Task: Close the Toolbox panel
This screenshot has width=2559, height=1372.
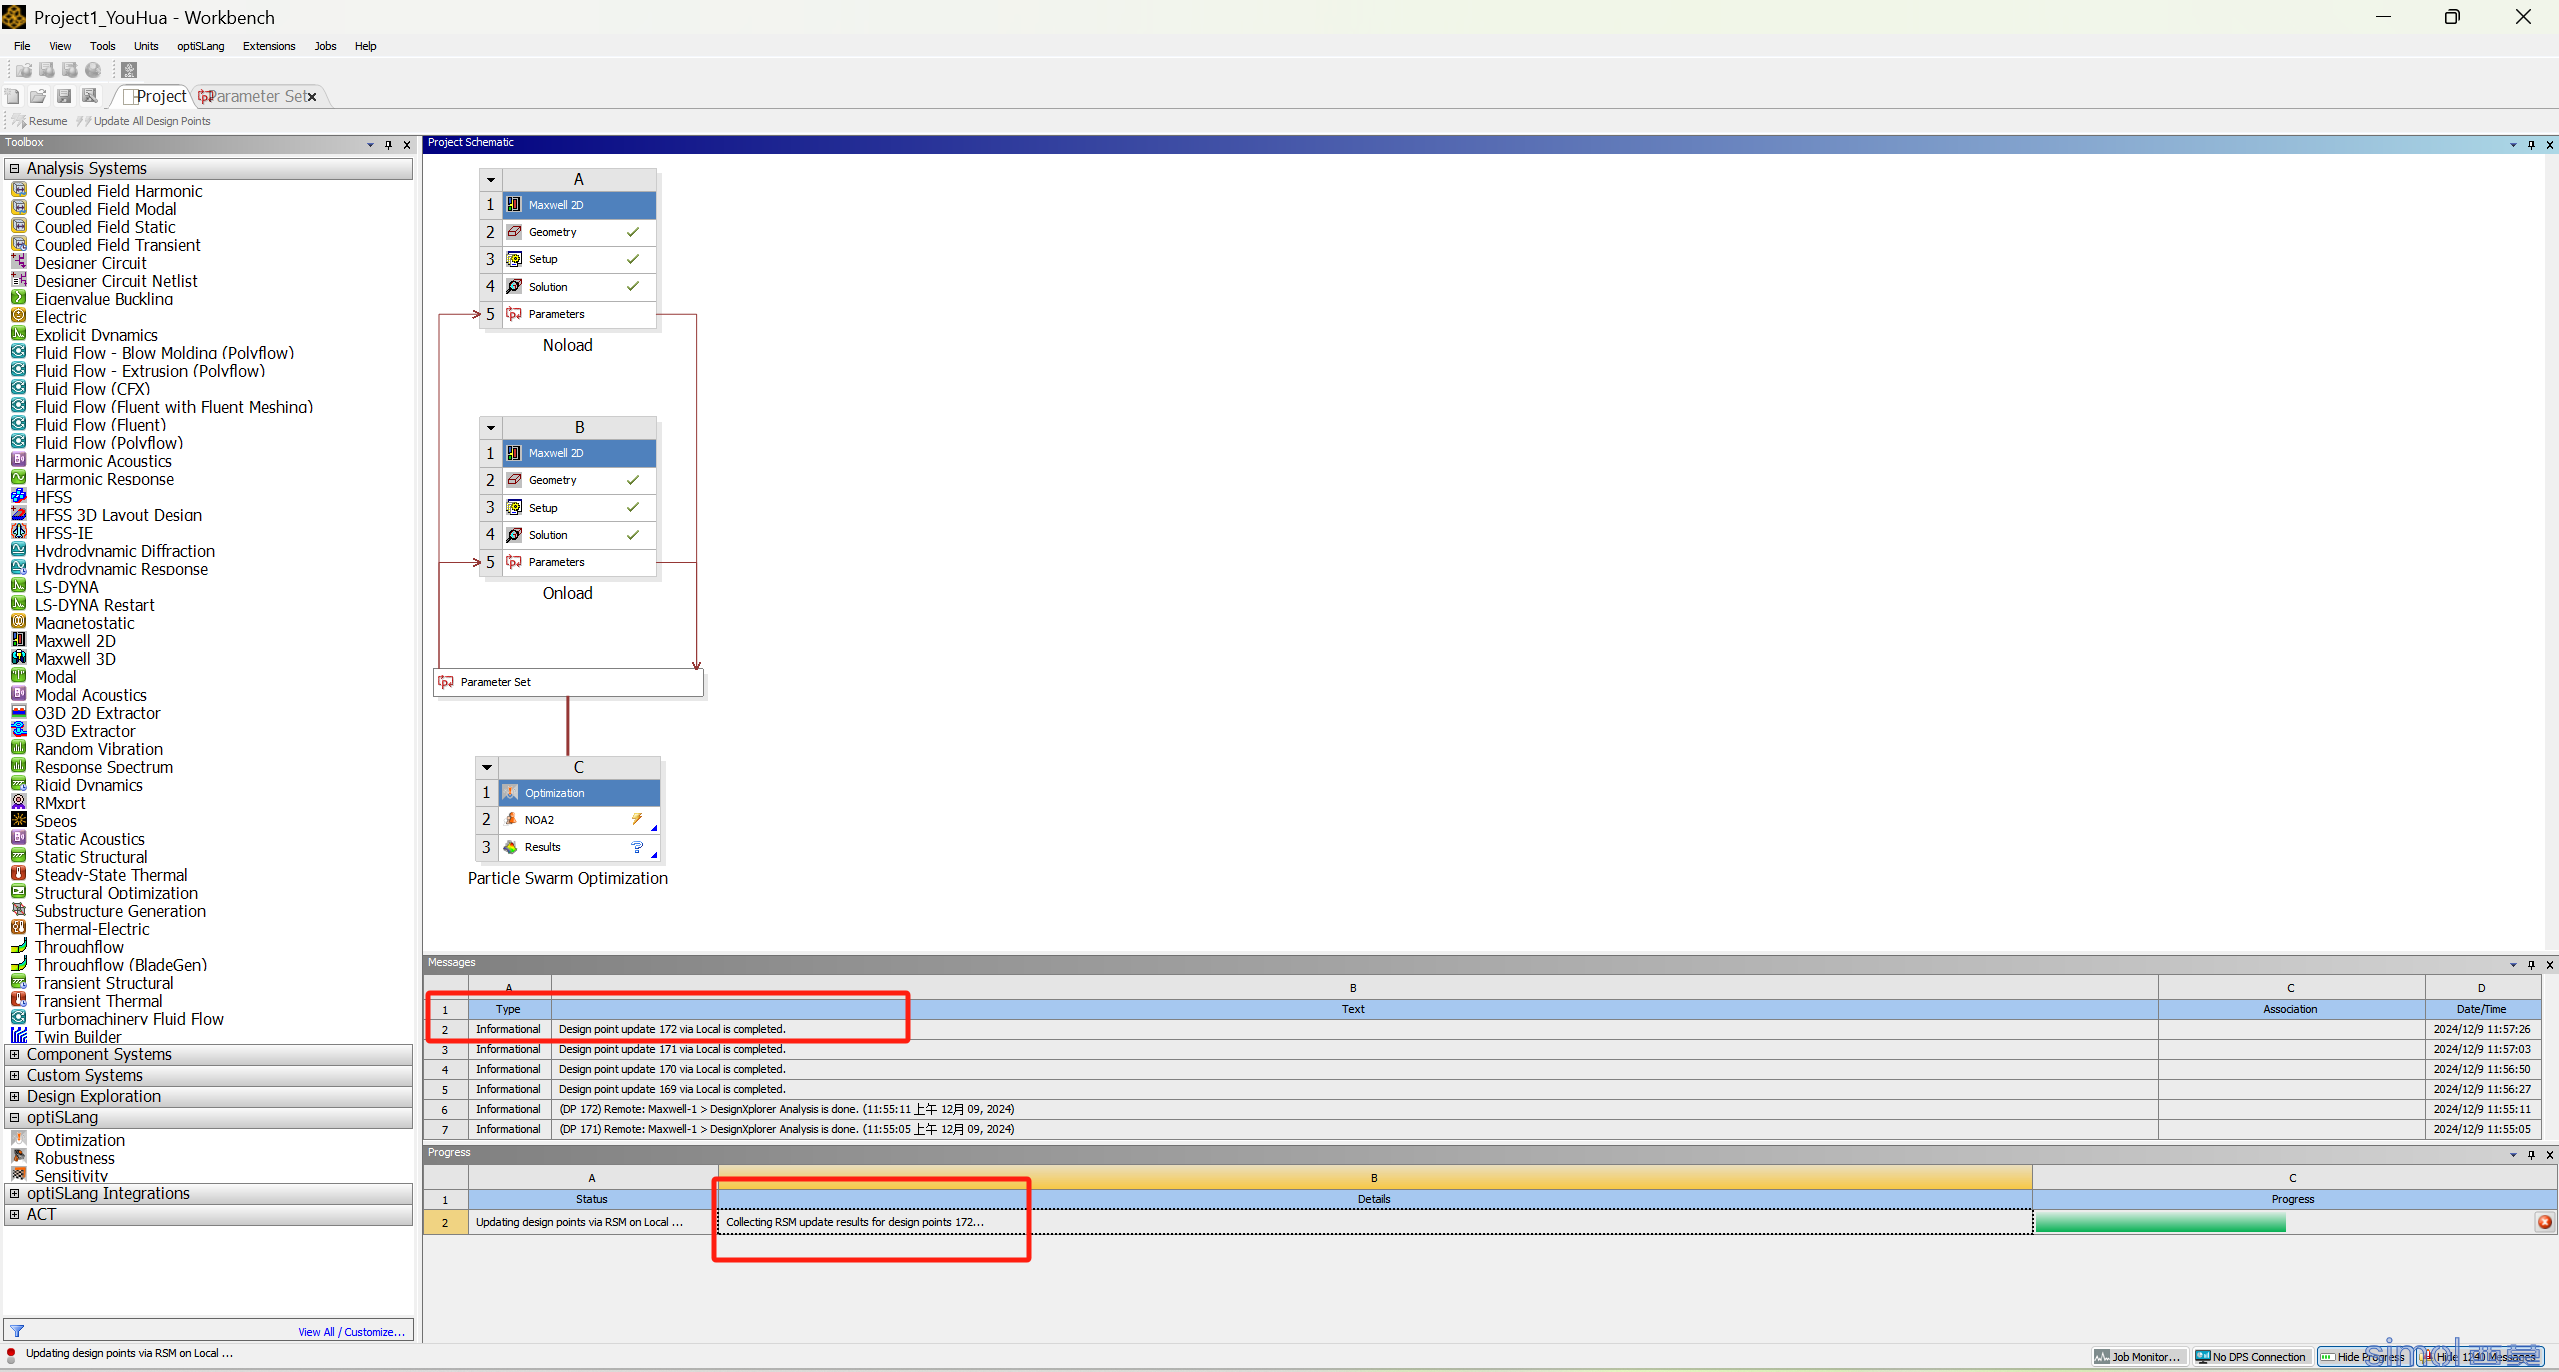Action: coord(407,145)
